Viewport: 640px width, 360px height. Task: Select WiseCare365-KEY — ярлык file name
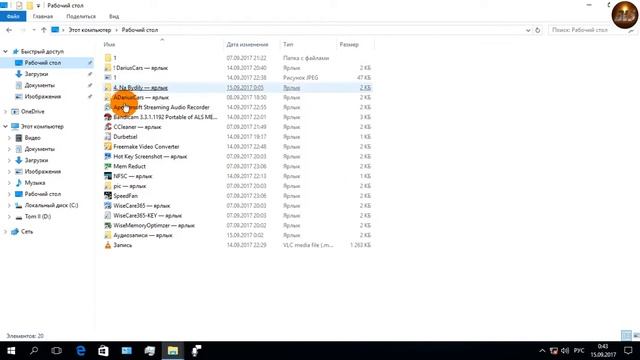pyautogui.click(x=148, y=216)
